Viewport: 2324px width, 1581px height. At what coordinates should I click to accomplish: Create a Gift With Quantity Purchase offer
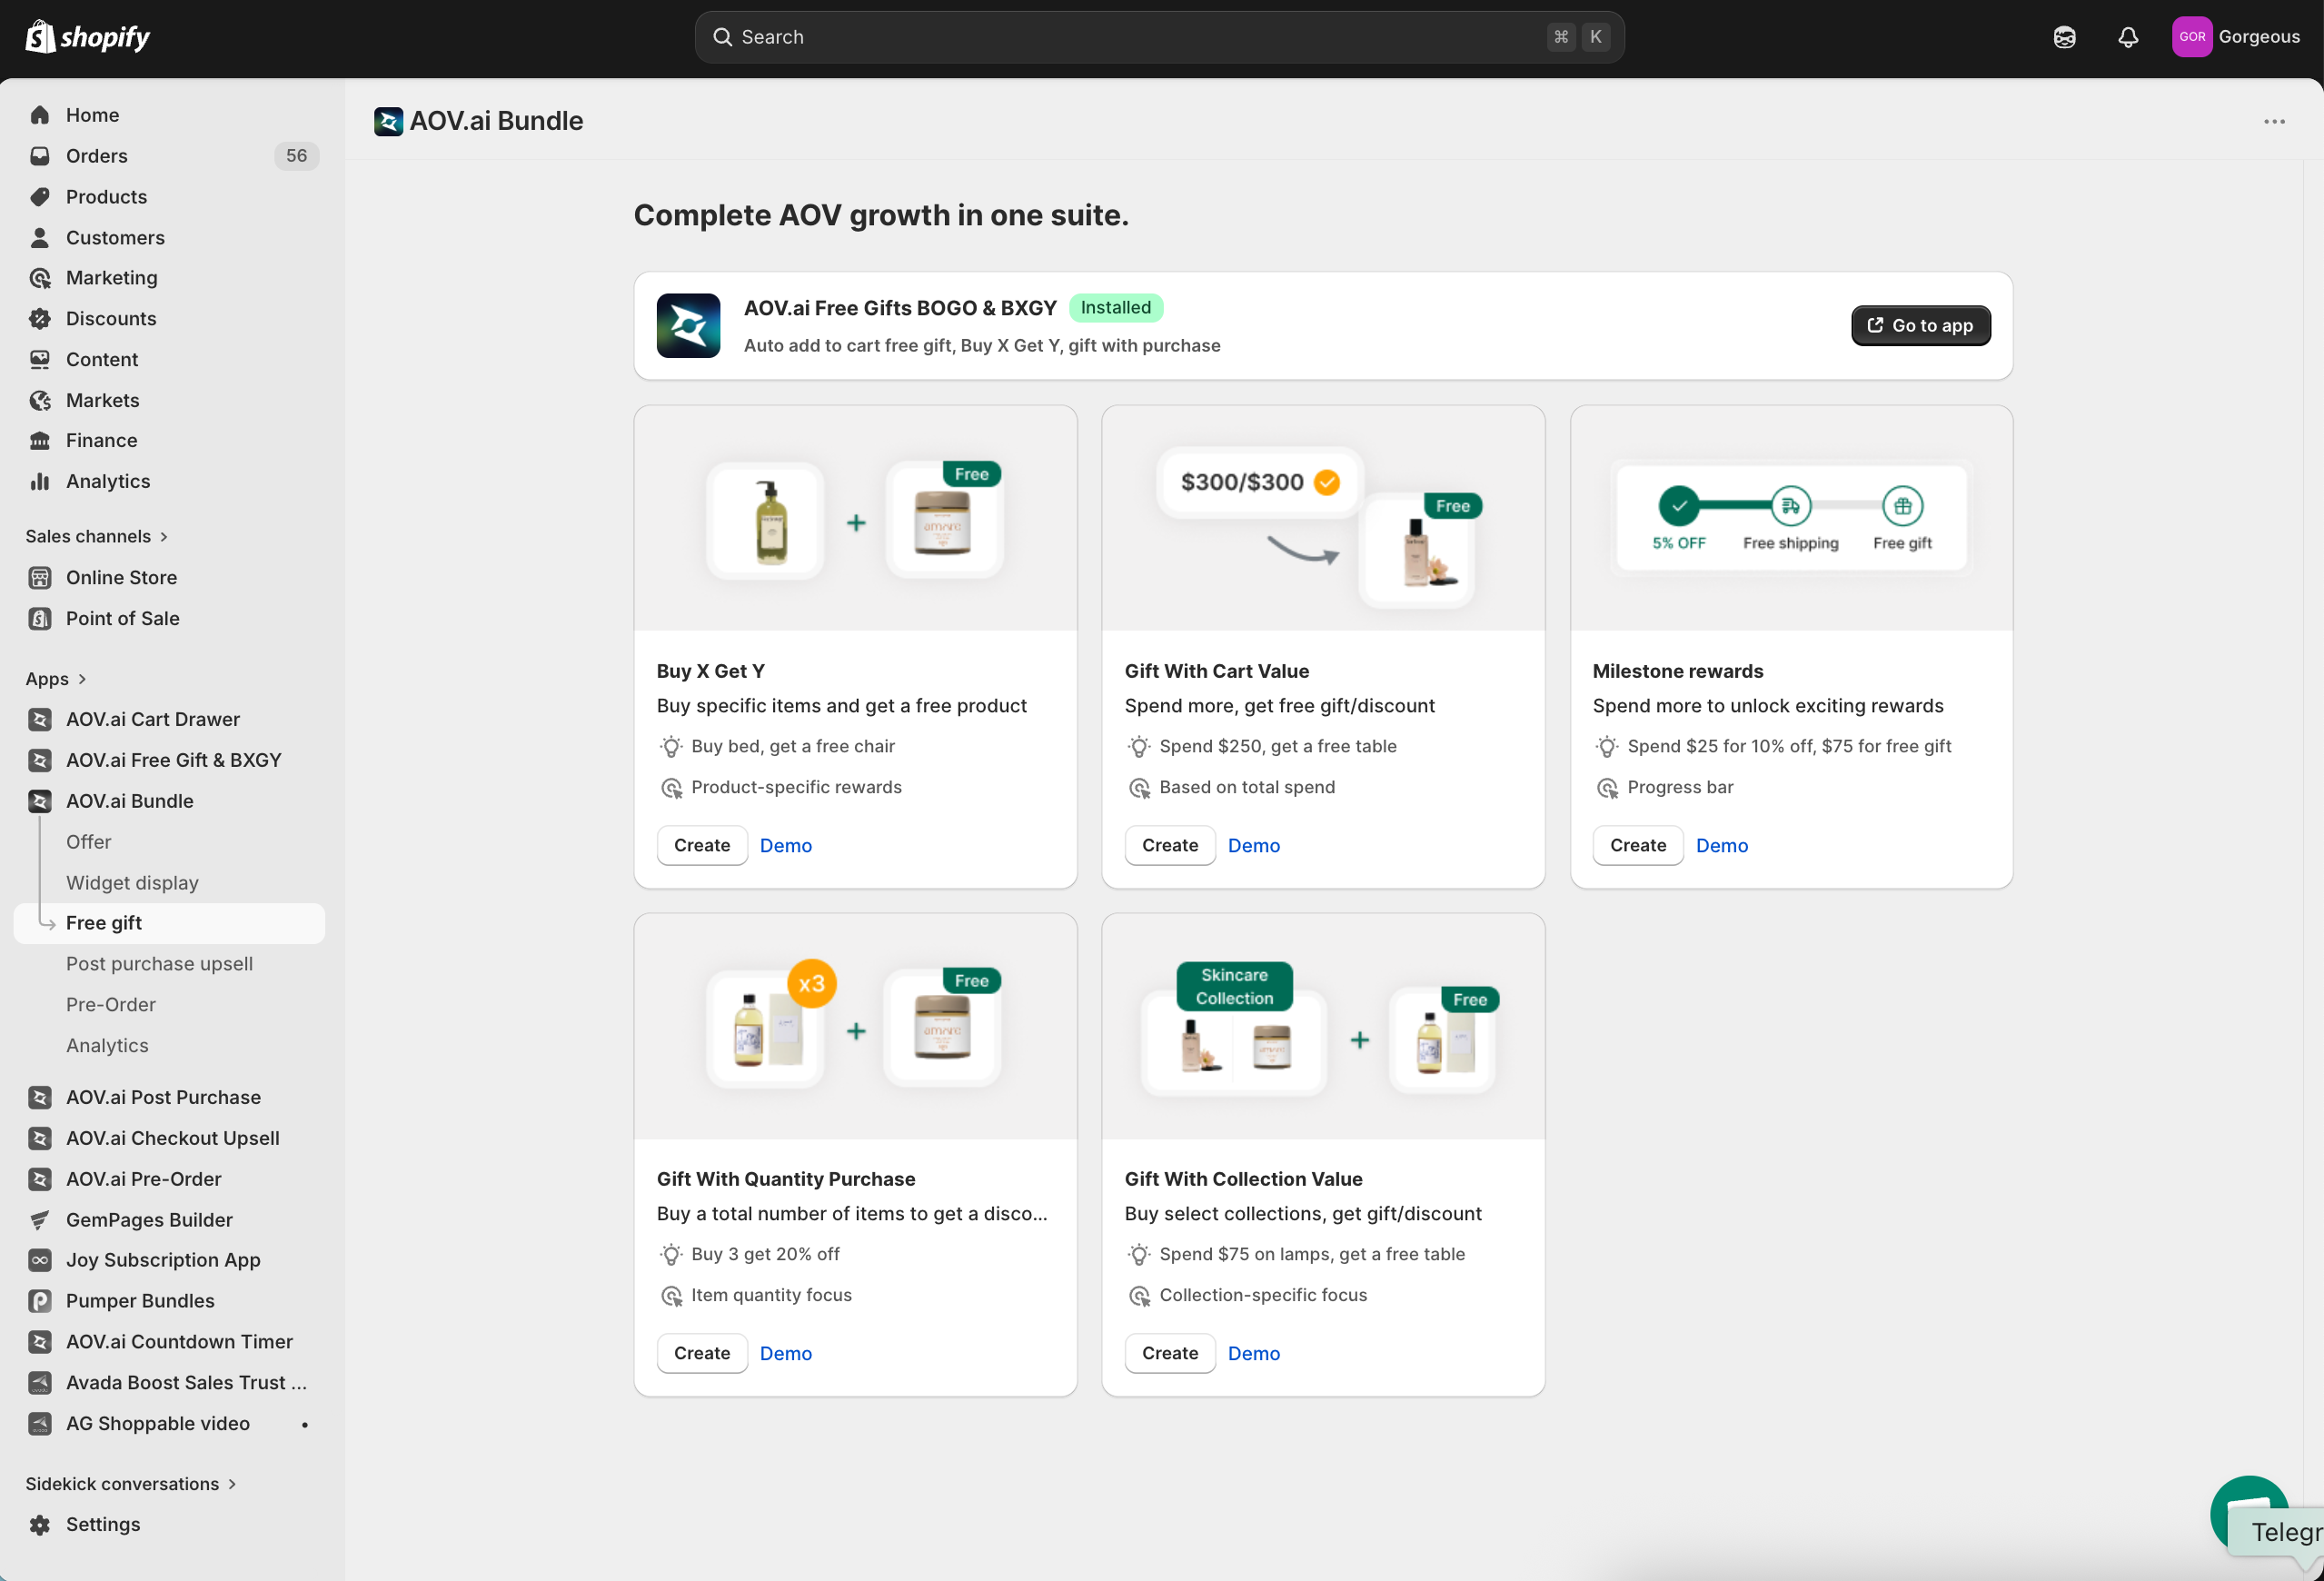[702, 1354]
